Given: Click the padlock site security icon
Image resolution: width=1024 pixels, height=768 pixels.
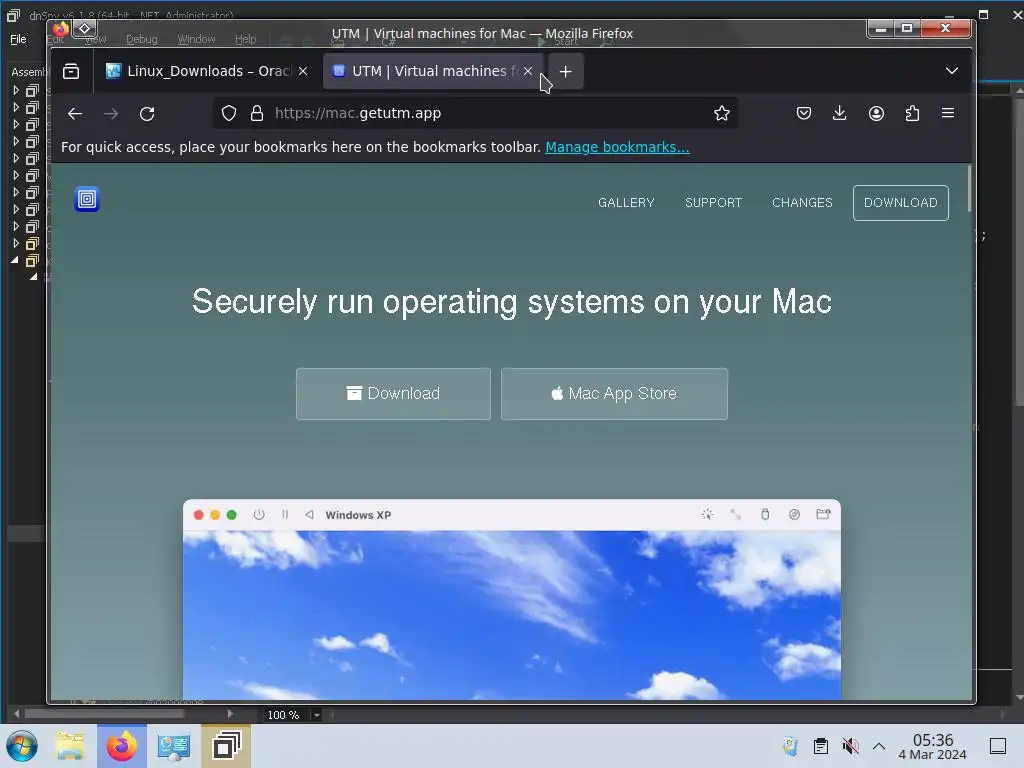Looking at the screenshot, I should (257, 113).
